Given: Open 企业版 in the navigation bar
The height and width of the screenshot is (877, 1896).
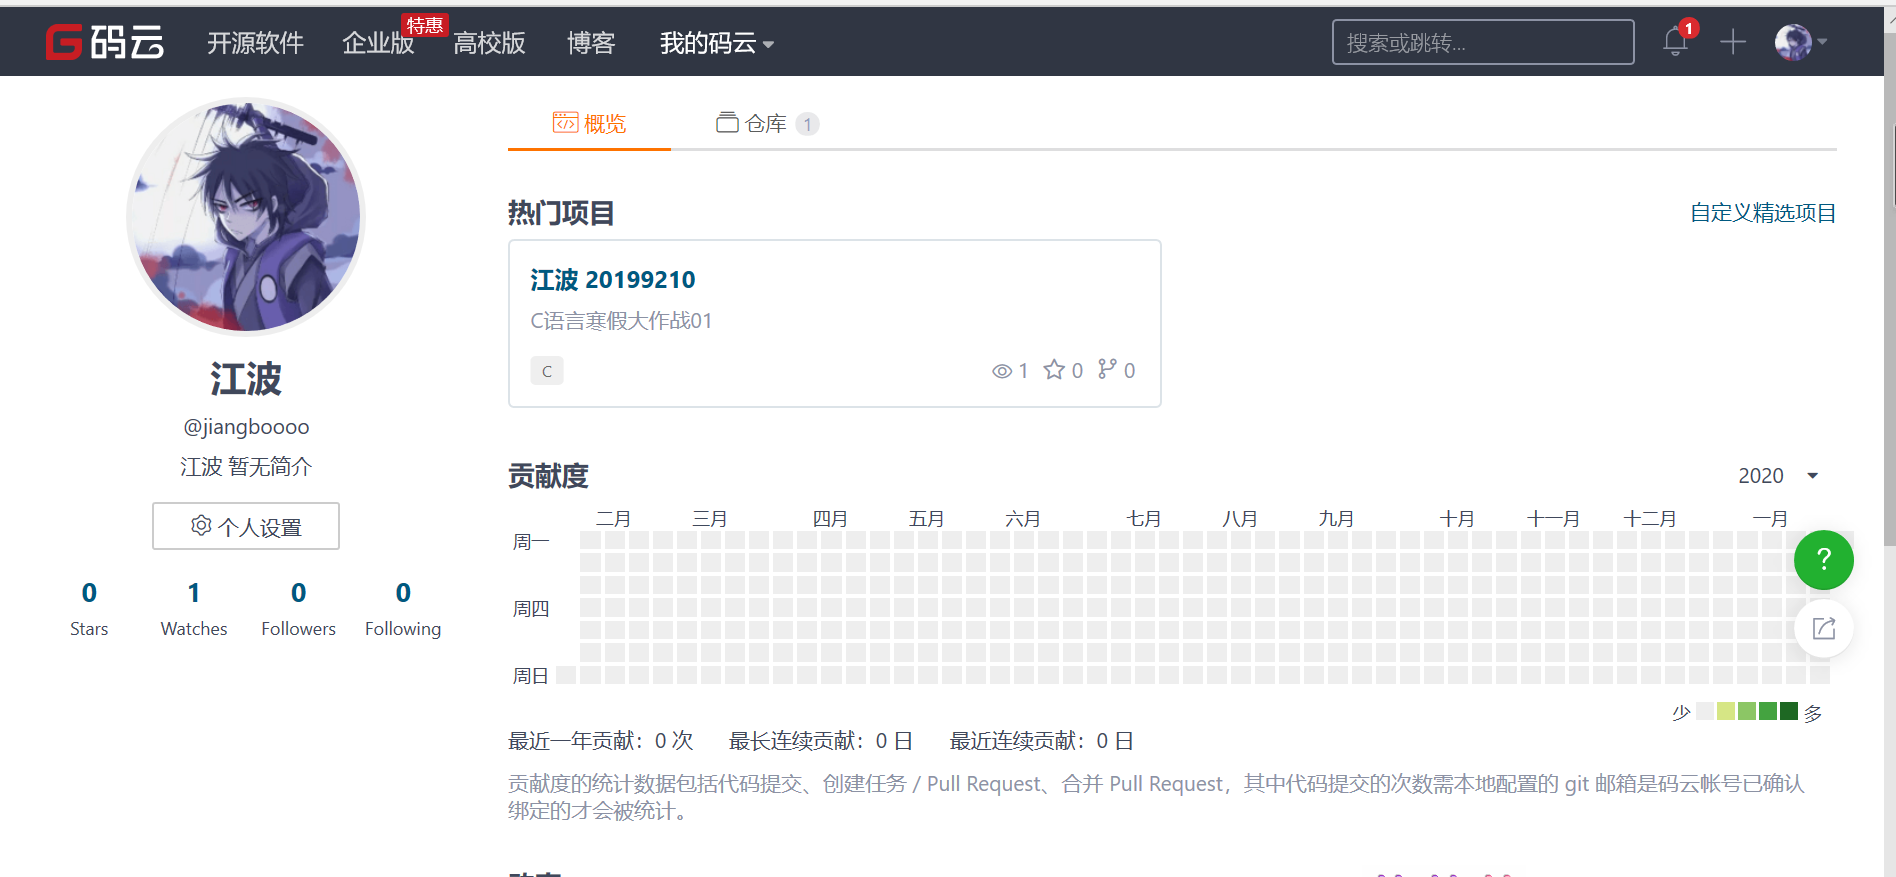Looking at the screenshot, I should tap(378, 43).
